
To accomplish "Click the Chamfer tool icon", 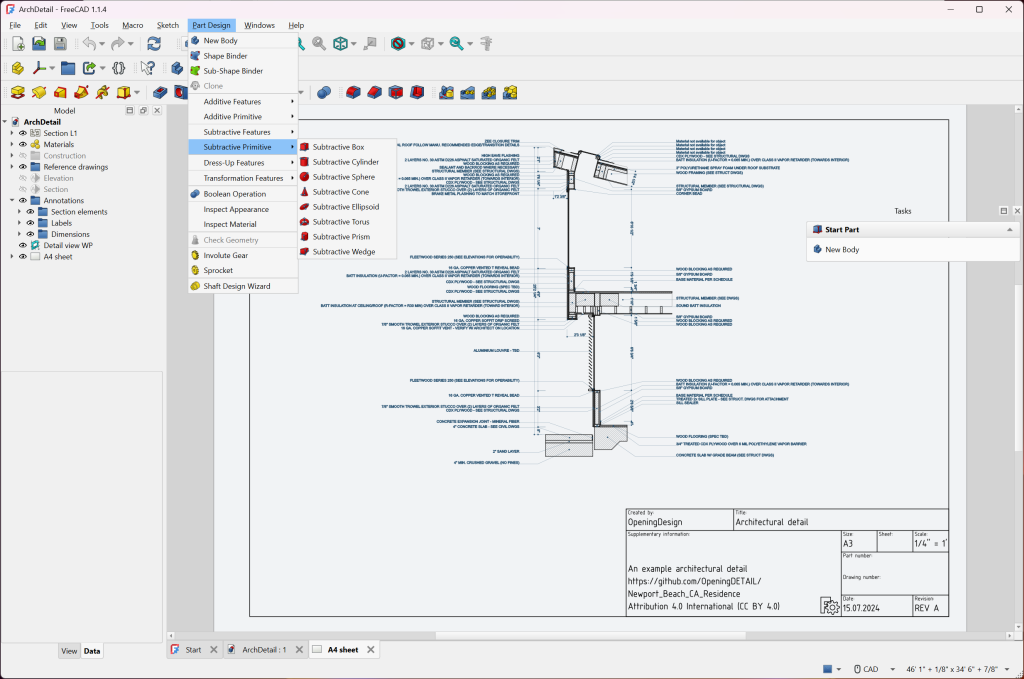I will point(374,93).
